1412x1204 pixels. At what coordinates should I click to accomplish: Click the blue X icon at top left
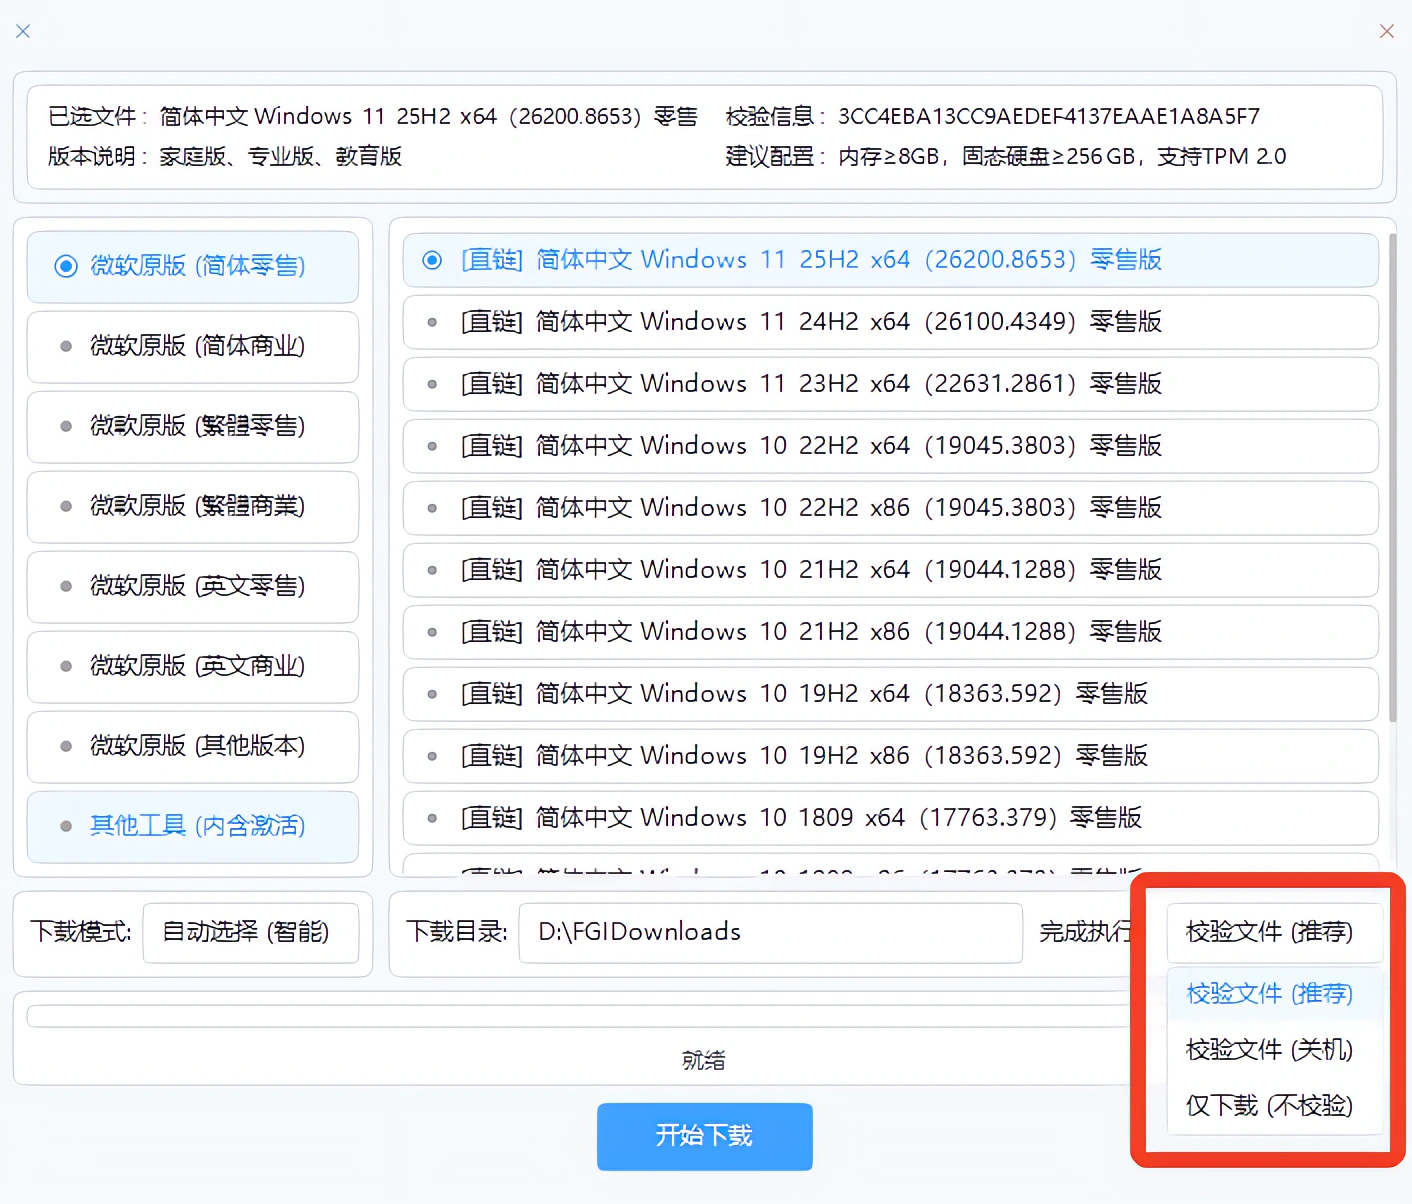point(23,31)
